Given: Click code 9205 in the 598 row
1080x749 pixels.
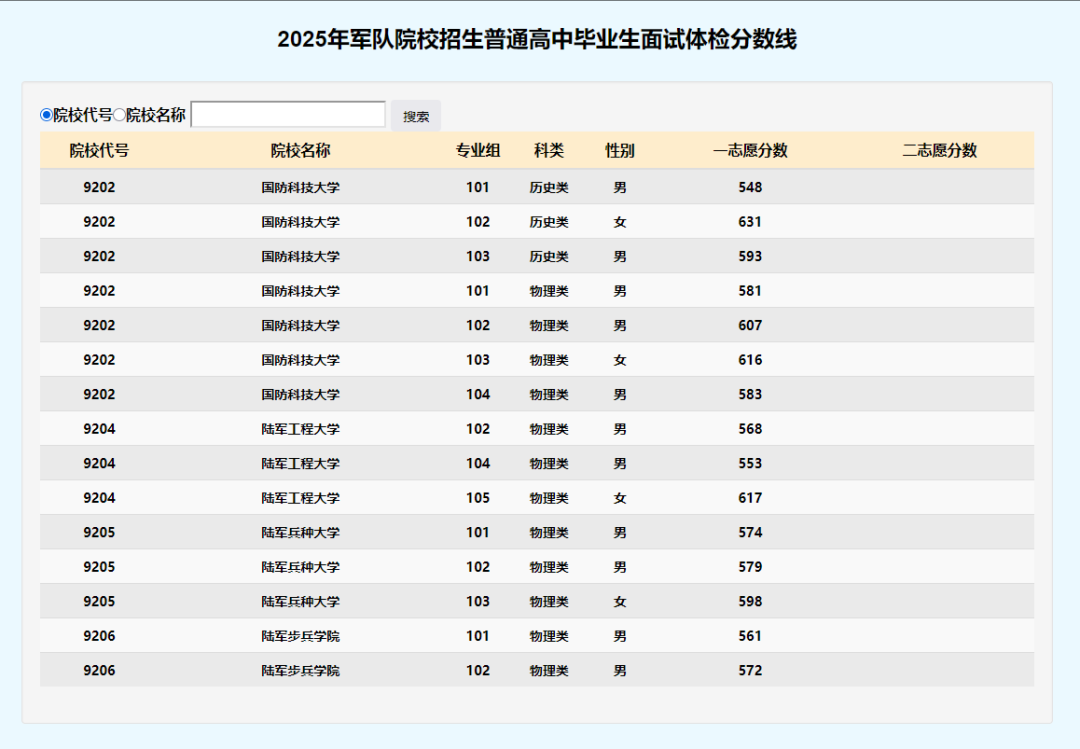Looking at the screenshot, I should click(x=99, y=601).
